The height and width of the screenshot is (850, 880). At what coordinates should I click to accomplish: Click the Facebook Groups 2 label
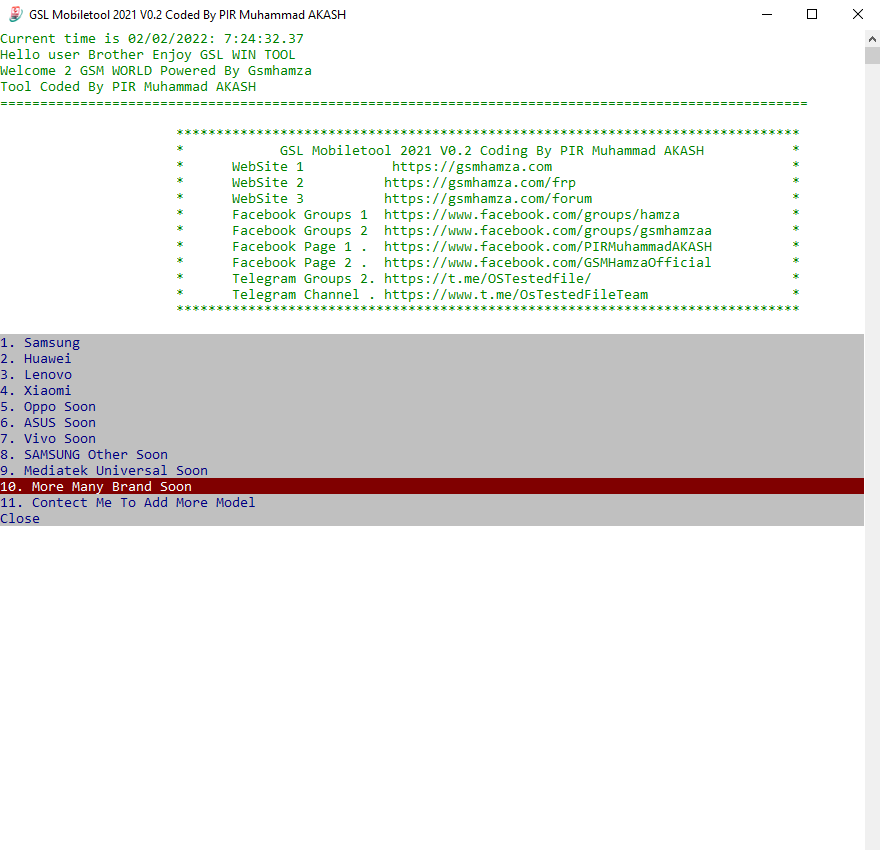[300, 231]
